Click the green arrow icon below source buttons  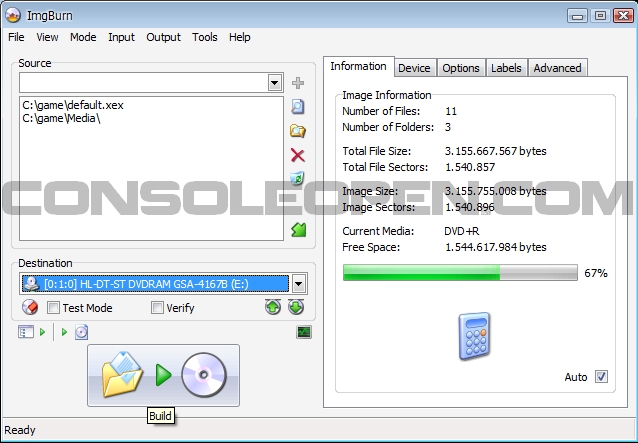(299, 230)
